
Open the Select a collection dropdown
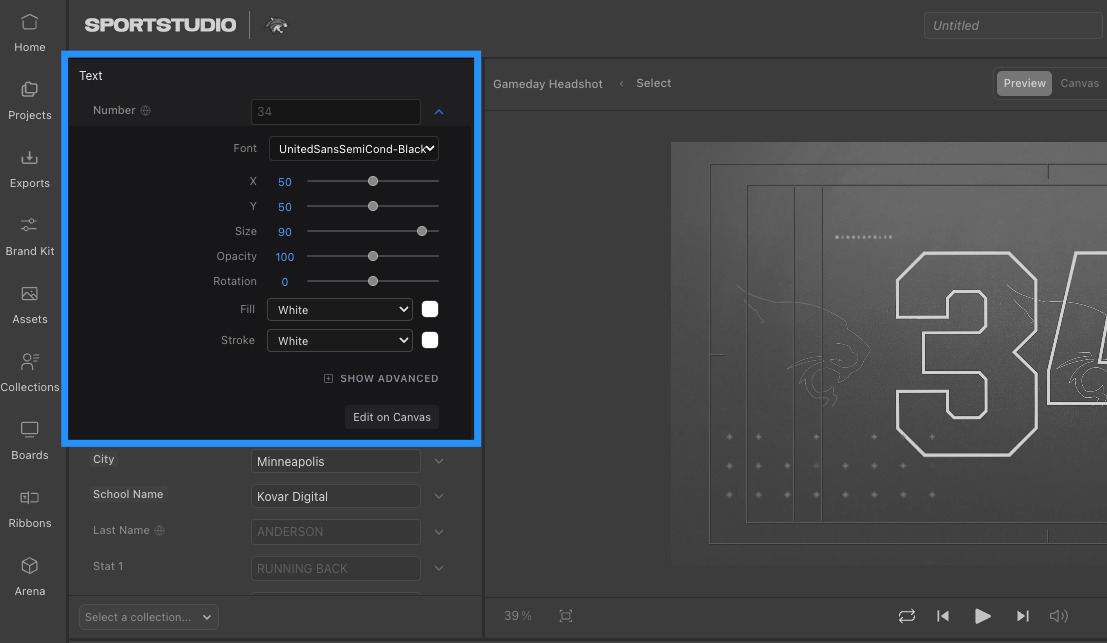click(x=148, y=617)
